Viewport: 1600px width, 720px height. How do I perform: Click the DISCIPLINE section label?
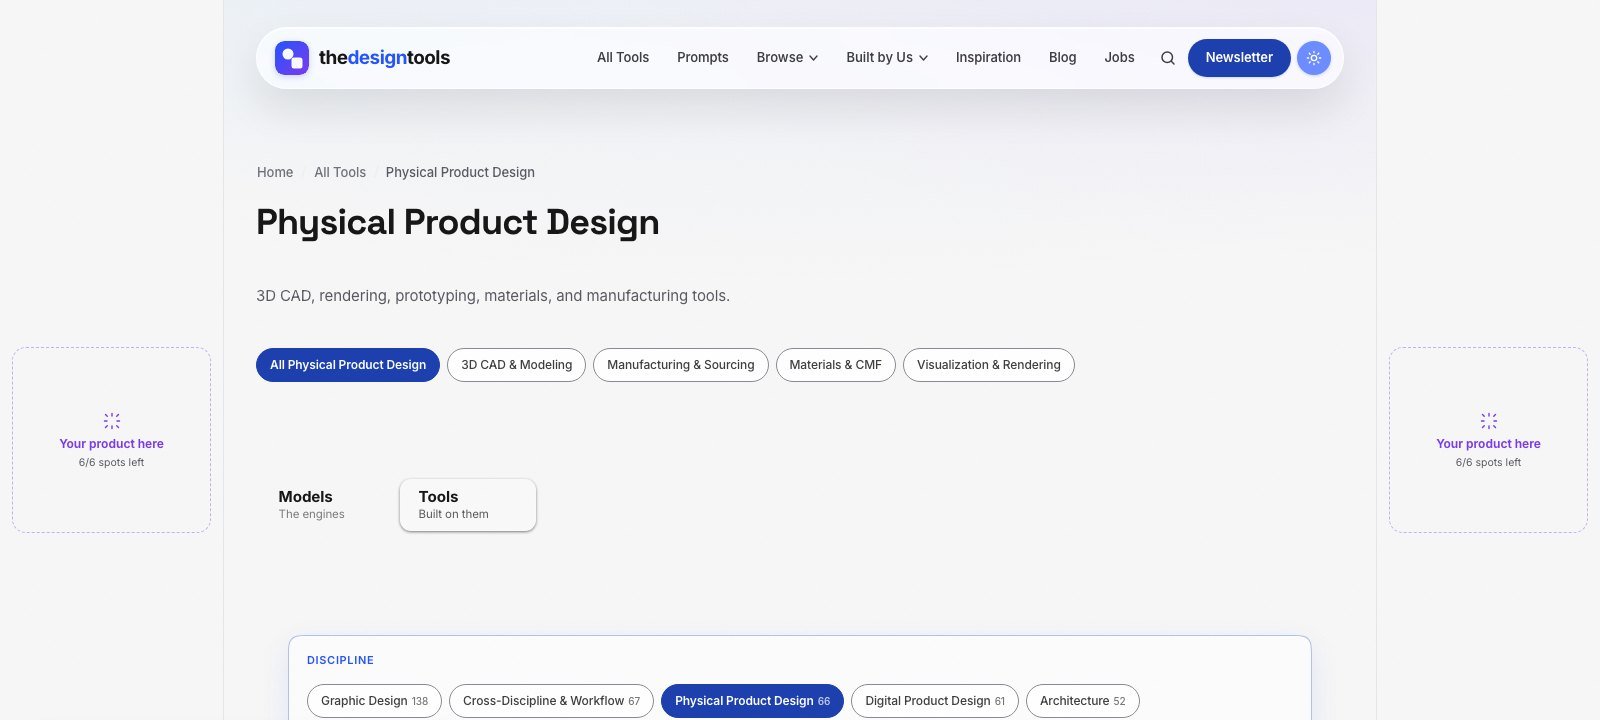coord(340,660)
